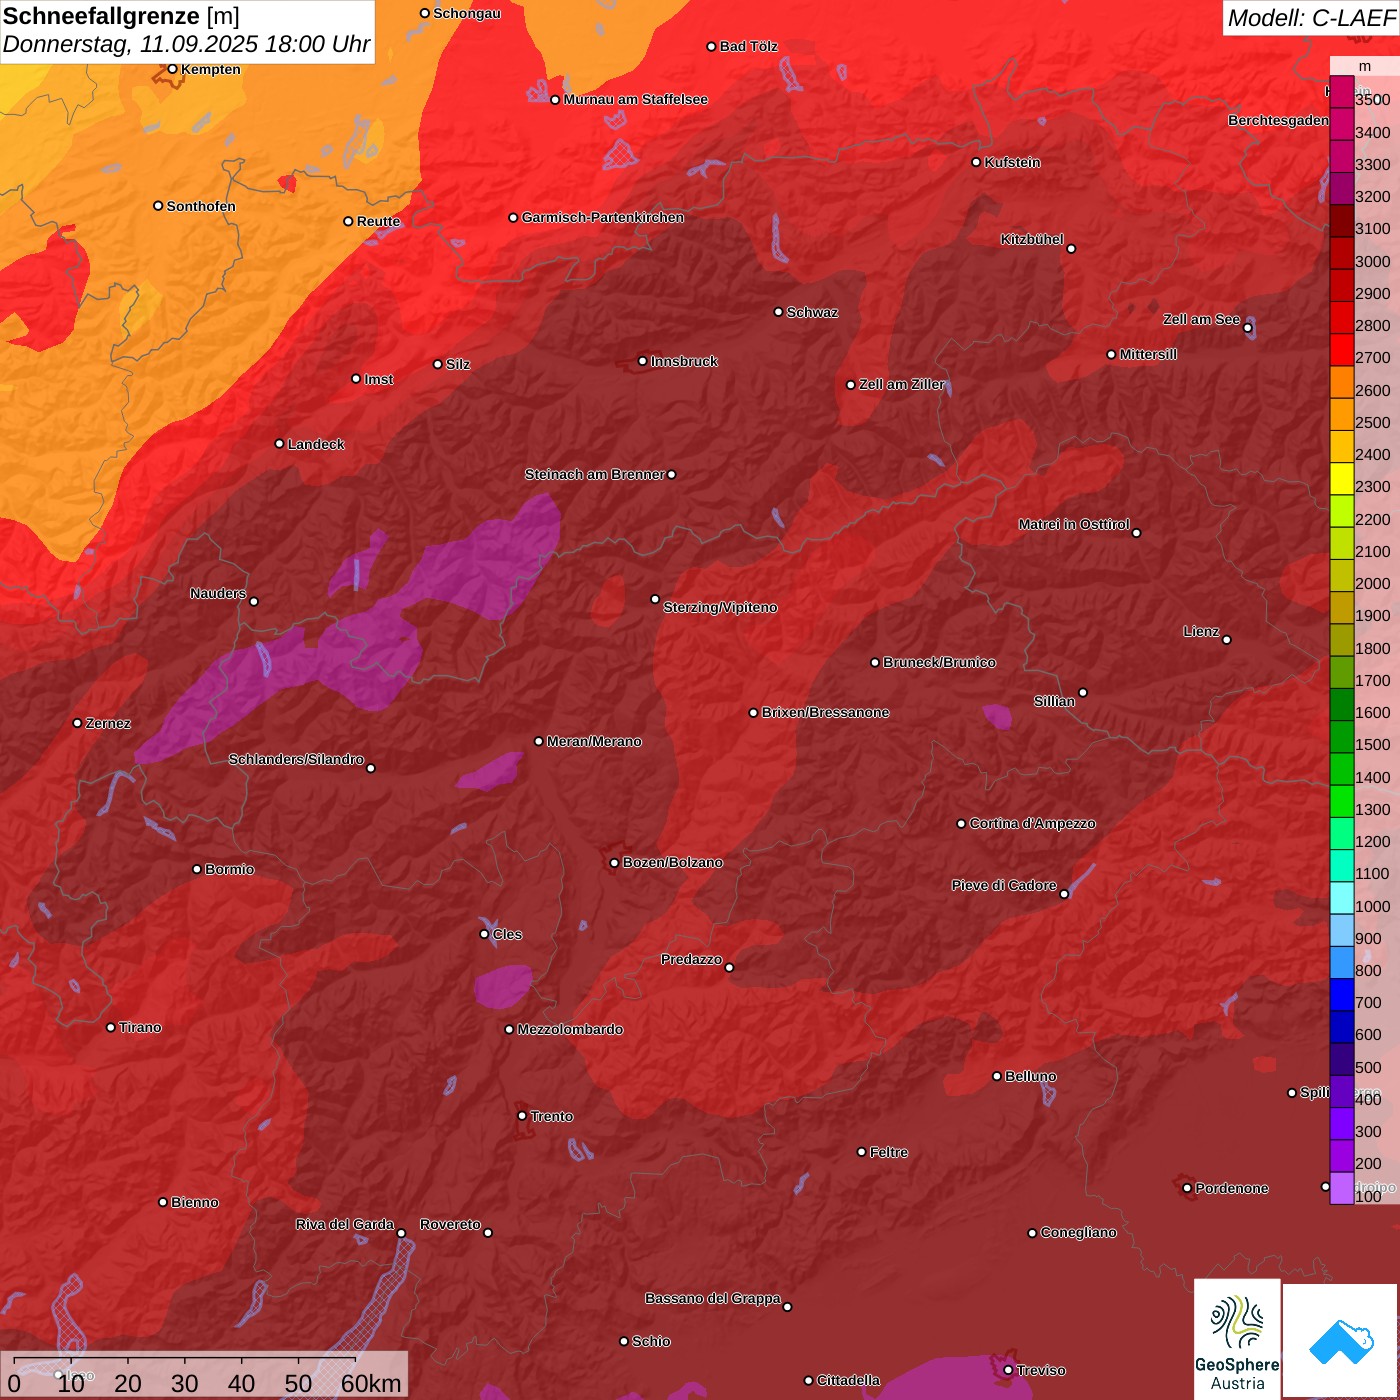Click the Cortina d'Ampezzo label
The image size is (1400, 1400).
1032,823
